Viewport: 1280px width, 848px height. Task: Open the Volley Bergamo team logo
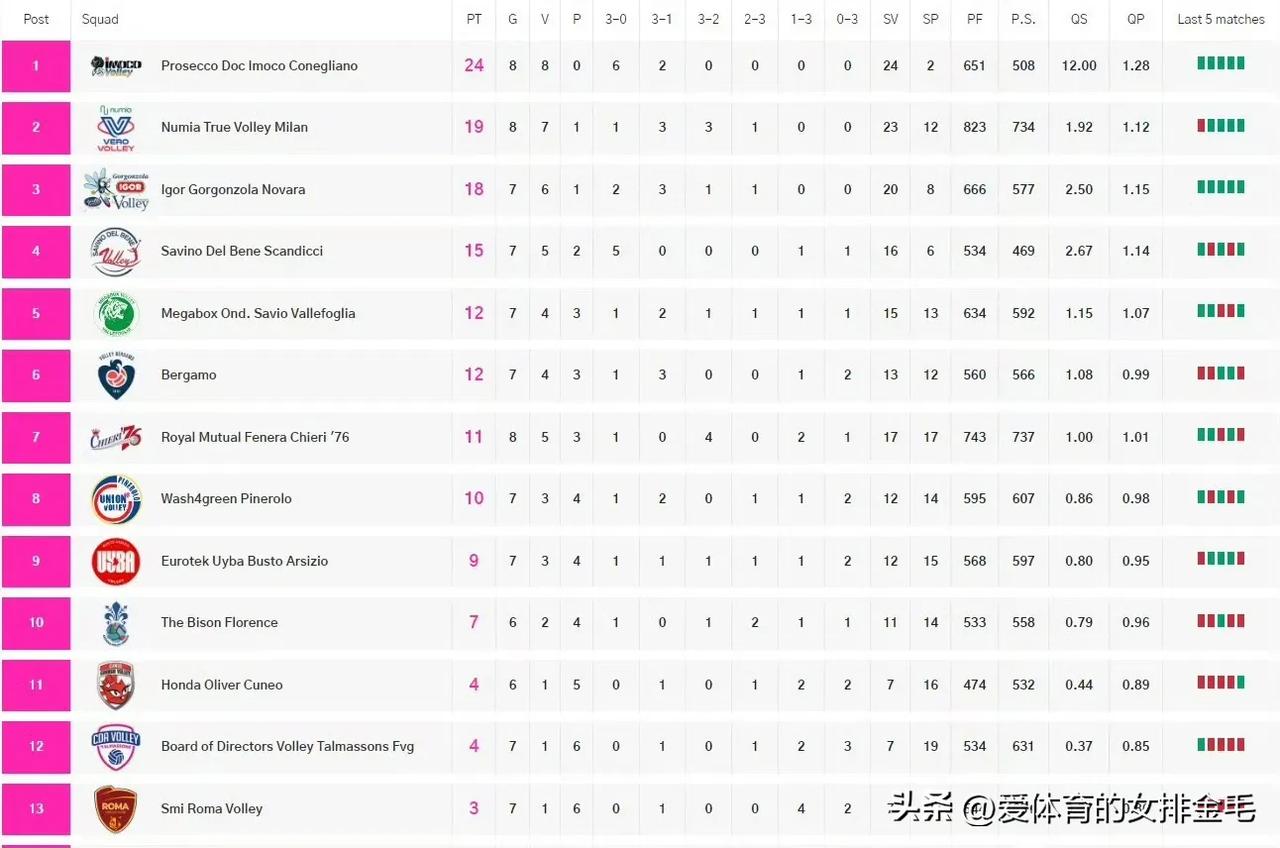116,375
